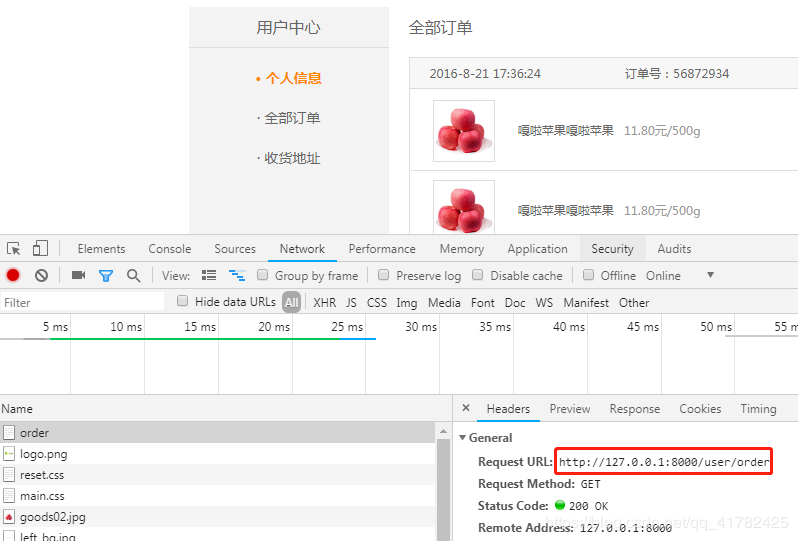Check the Offline checkbox
The width and height of the screenshot is (798, 541).
click(588, 275)
